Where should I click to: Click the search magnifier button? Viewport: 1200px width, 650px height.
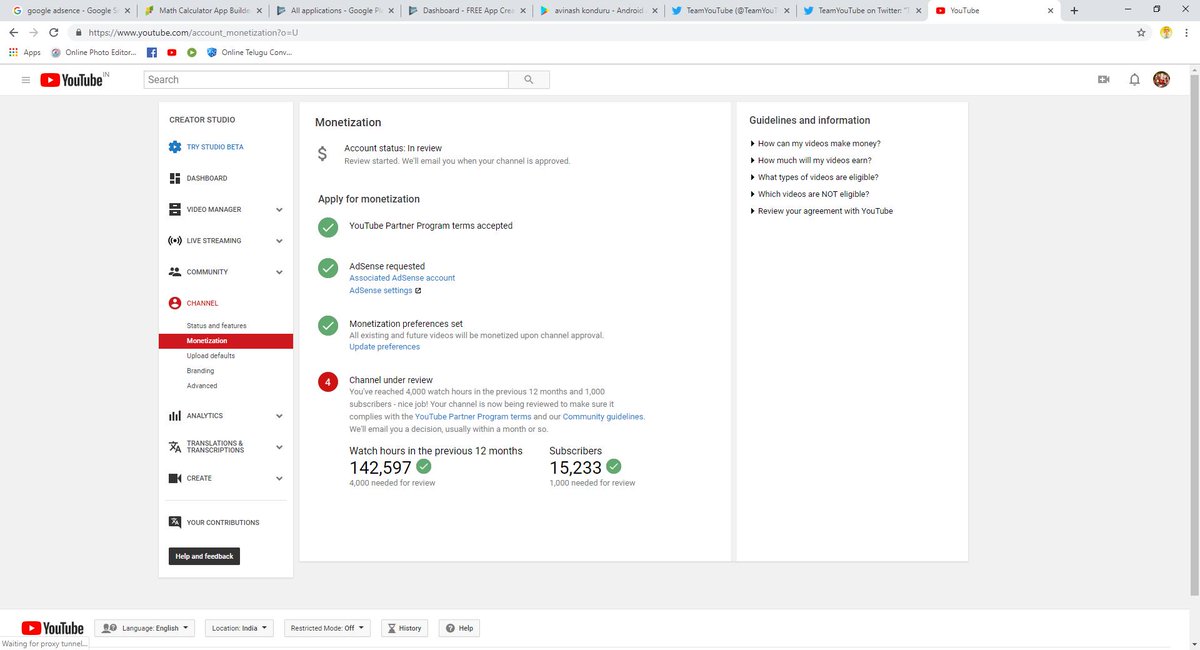click(x=528, y=80)
